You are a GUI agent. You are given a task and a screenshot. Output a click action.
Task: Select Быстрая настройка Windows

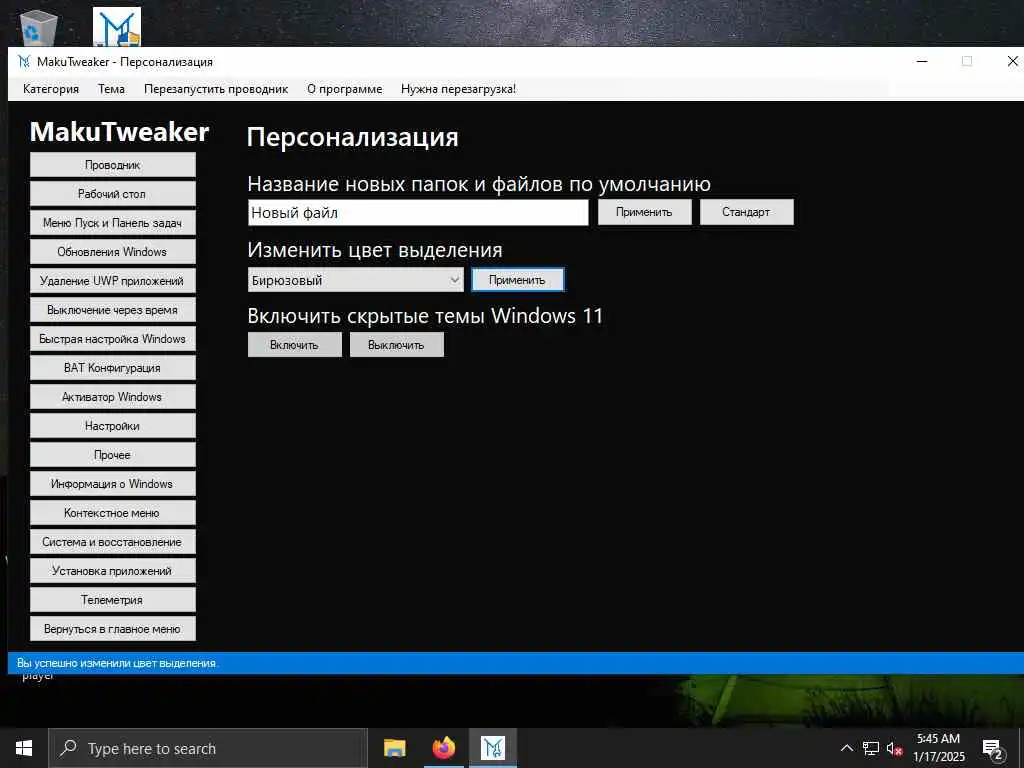112,339
